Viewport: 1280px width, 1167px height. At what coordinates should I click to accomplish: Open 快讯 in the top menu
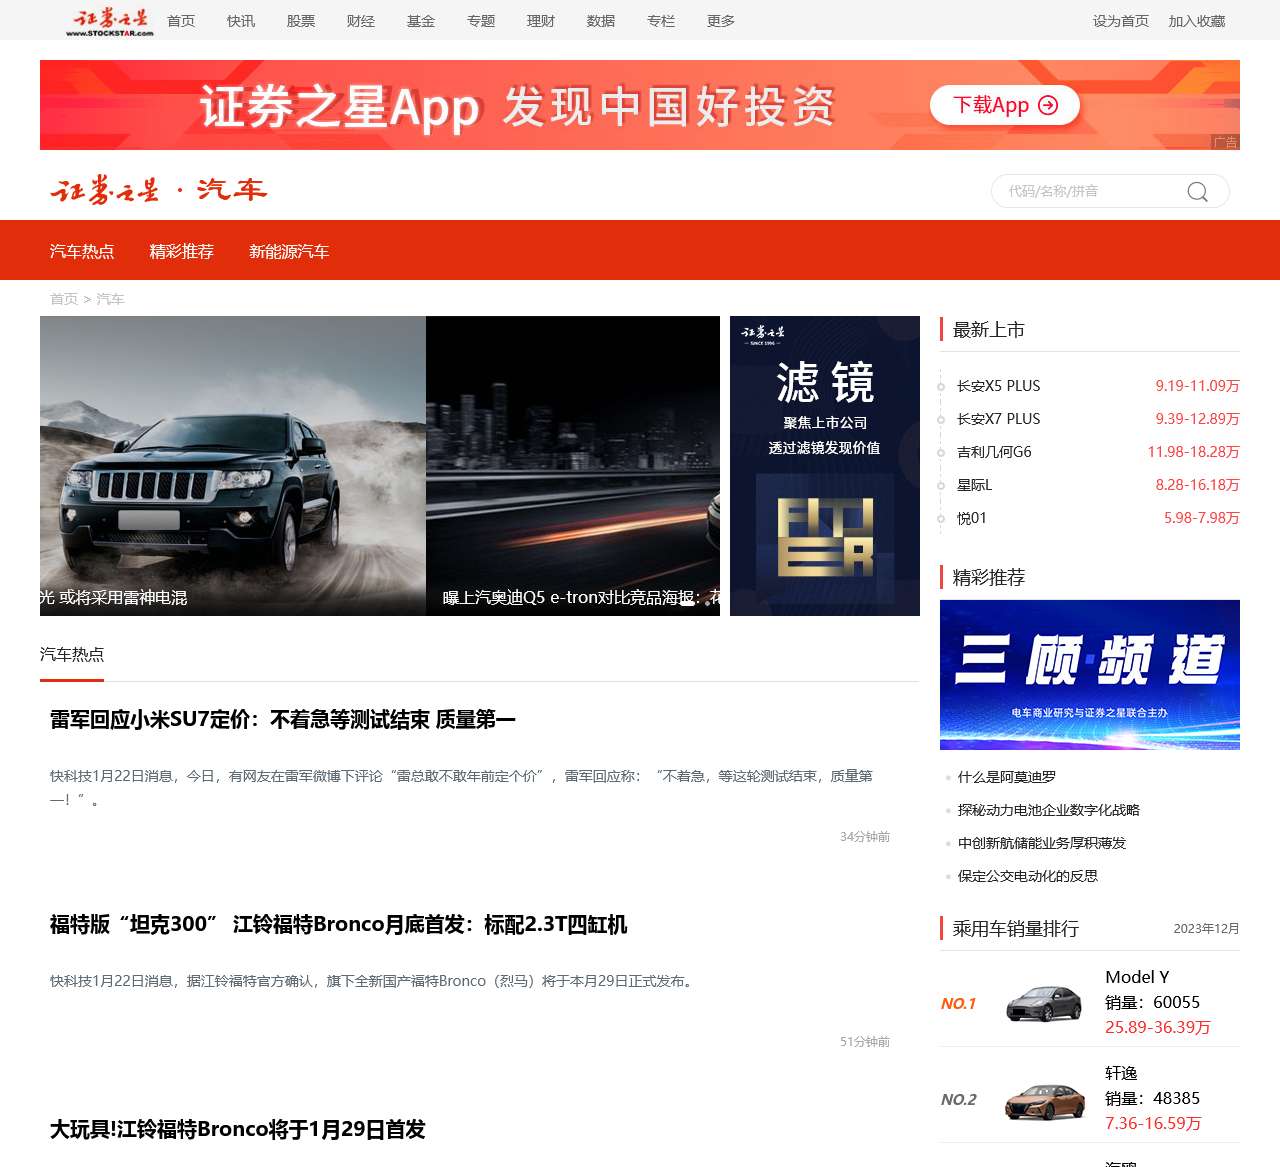(241, 21)
